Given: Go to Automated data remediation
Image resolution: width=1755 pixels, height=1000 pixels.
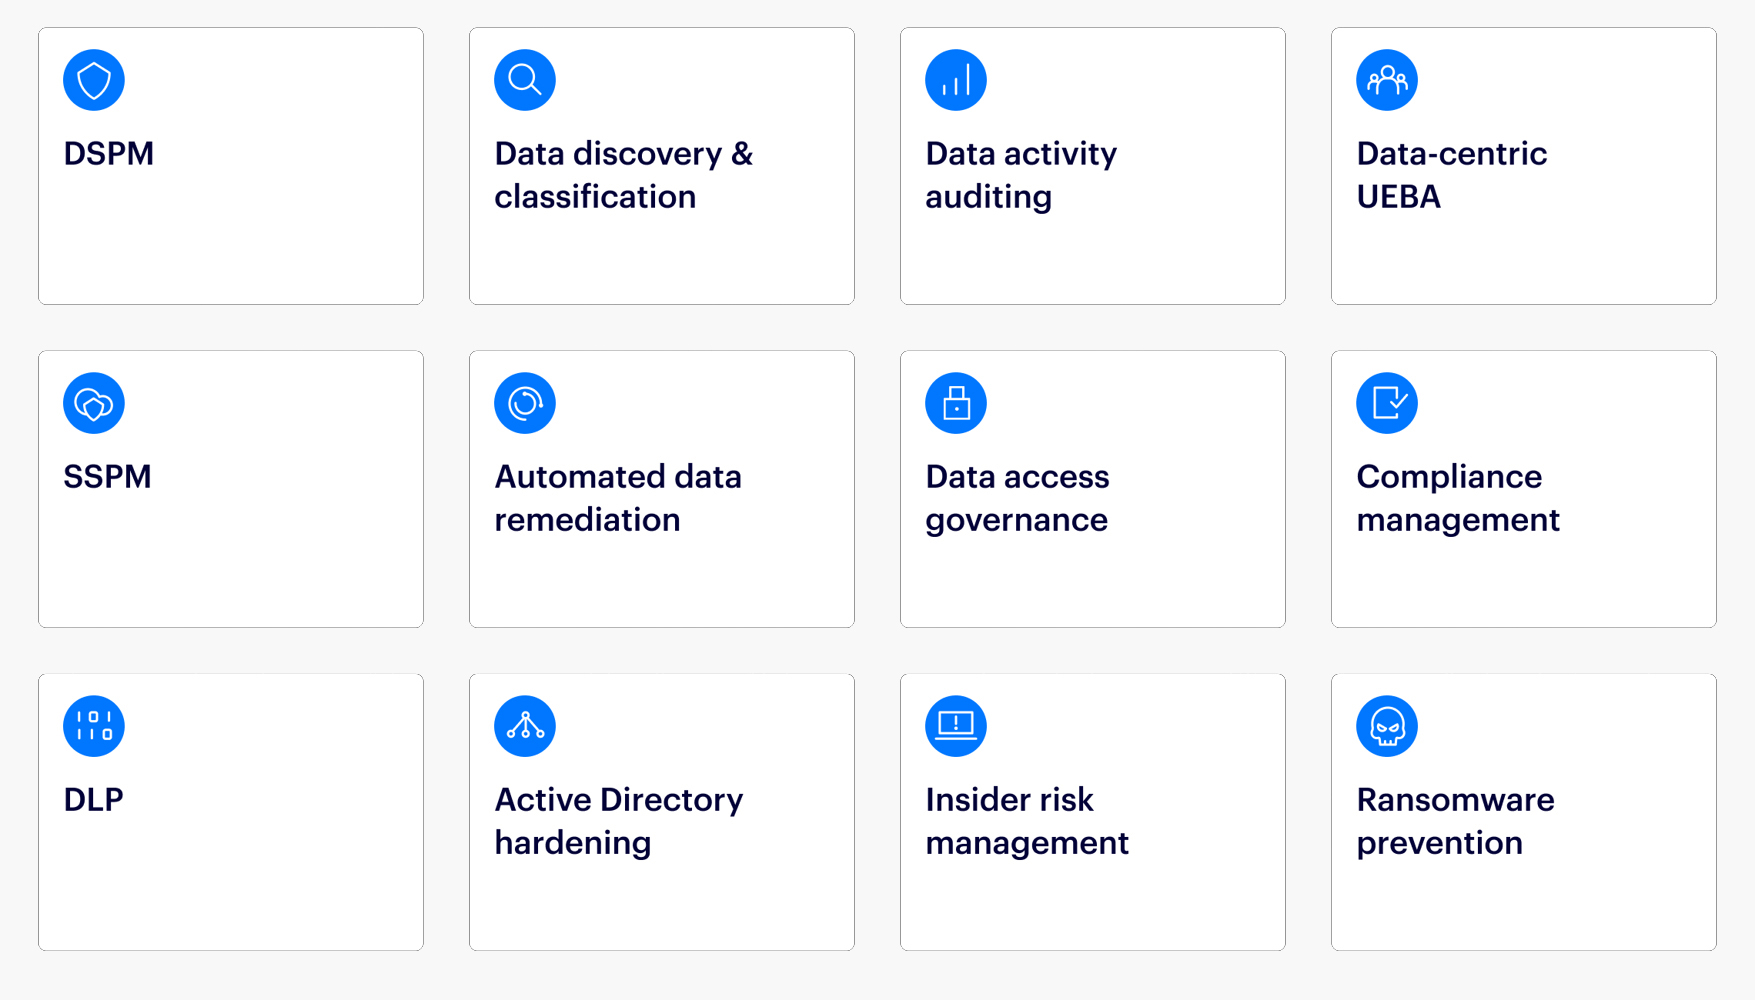Looking at the screenshot, I should [x=617, y=498].
